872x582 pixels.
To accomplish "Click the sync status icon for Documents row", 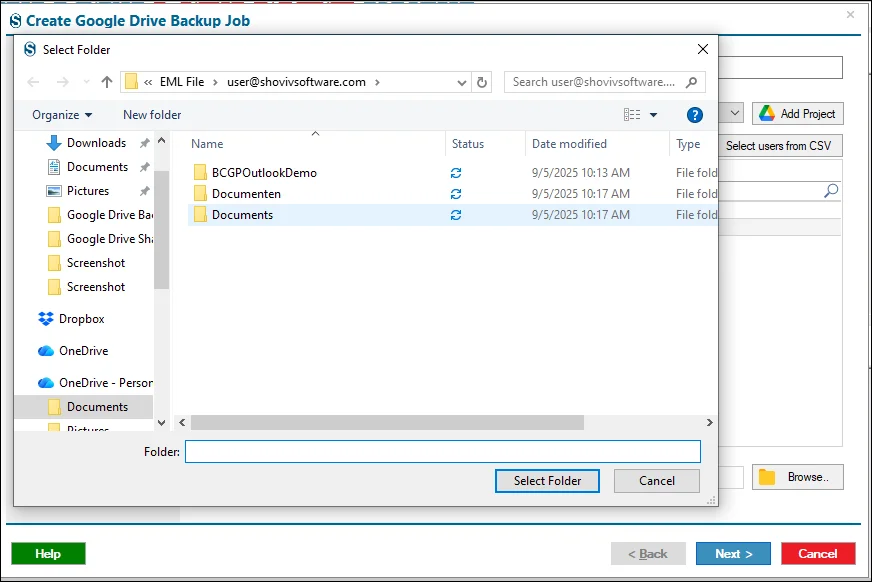I will click(x=456, y=215).
